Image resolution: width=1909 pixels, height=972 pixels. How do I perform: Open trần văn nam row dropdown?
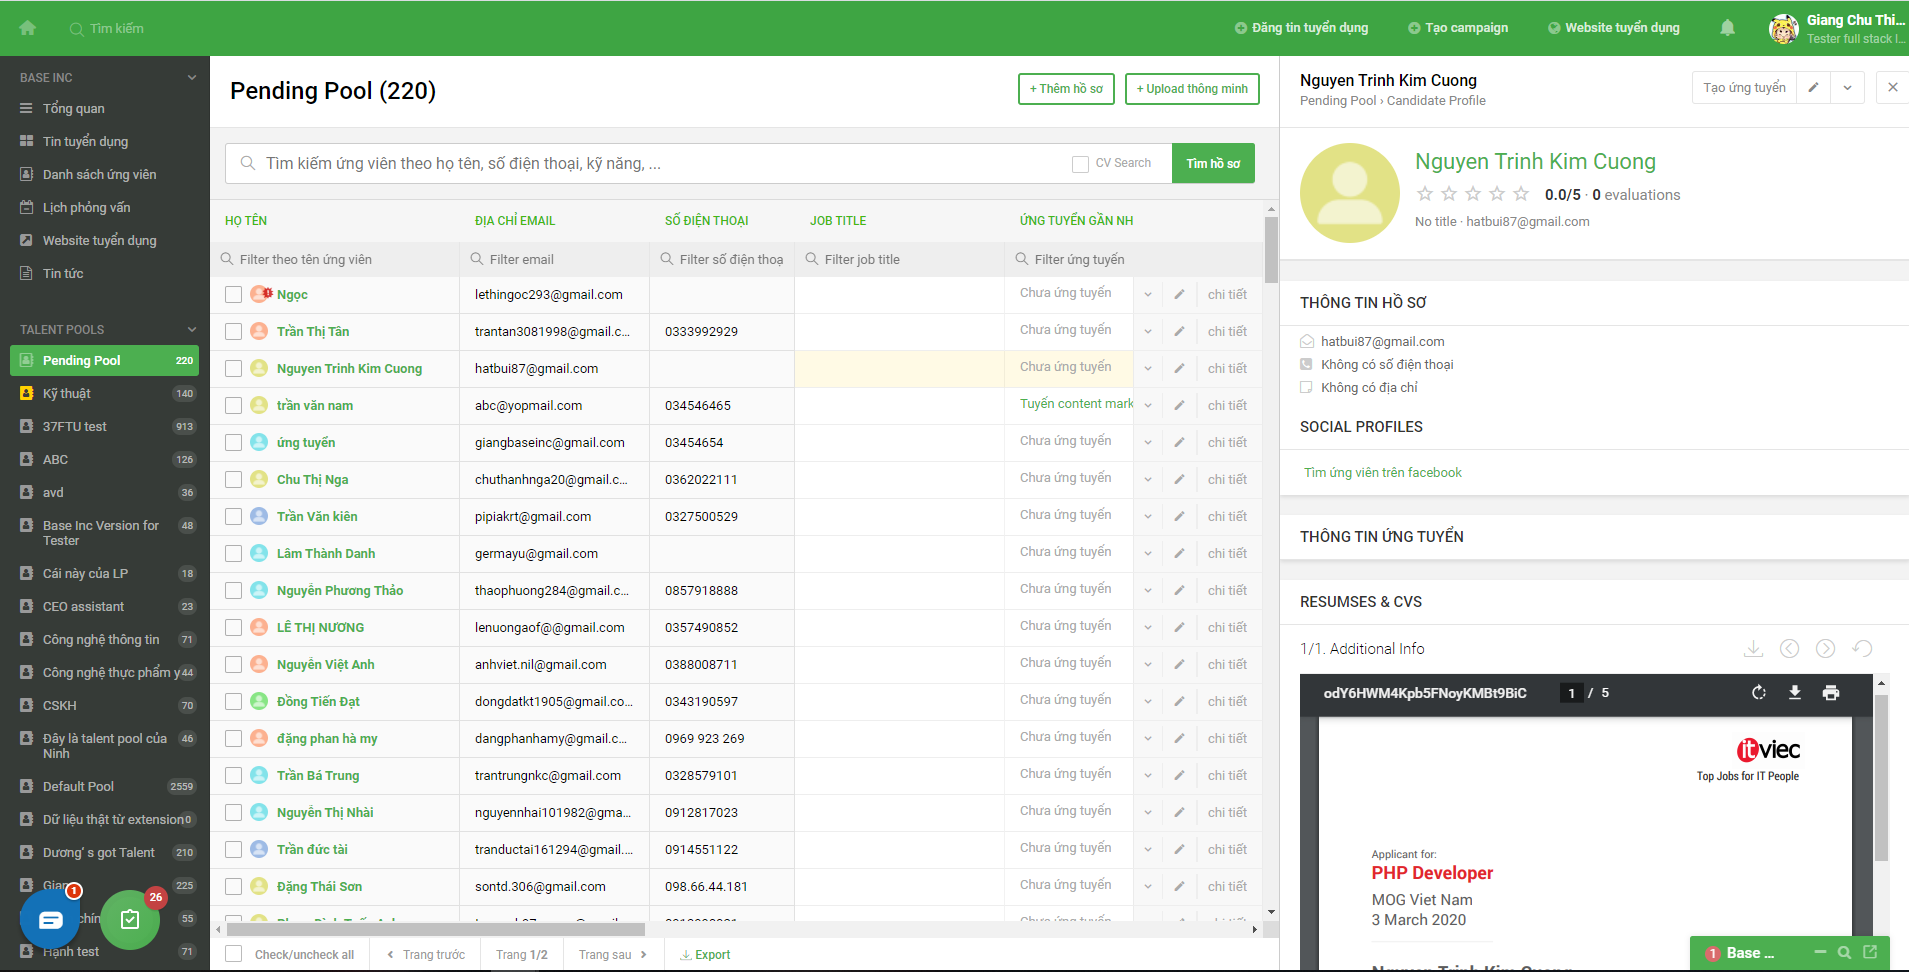[1148, 405]
